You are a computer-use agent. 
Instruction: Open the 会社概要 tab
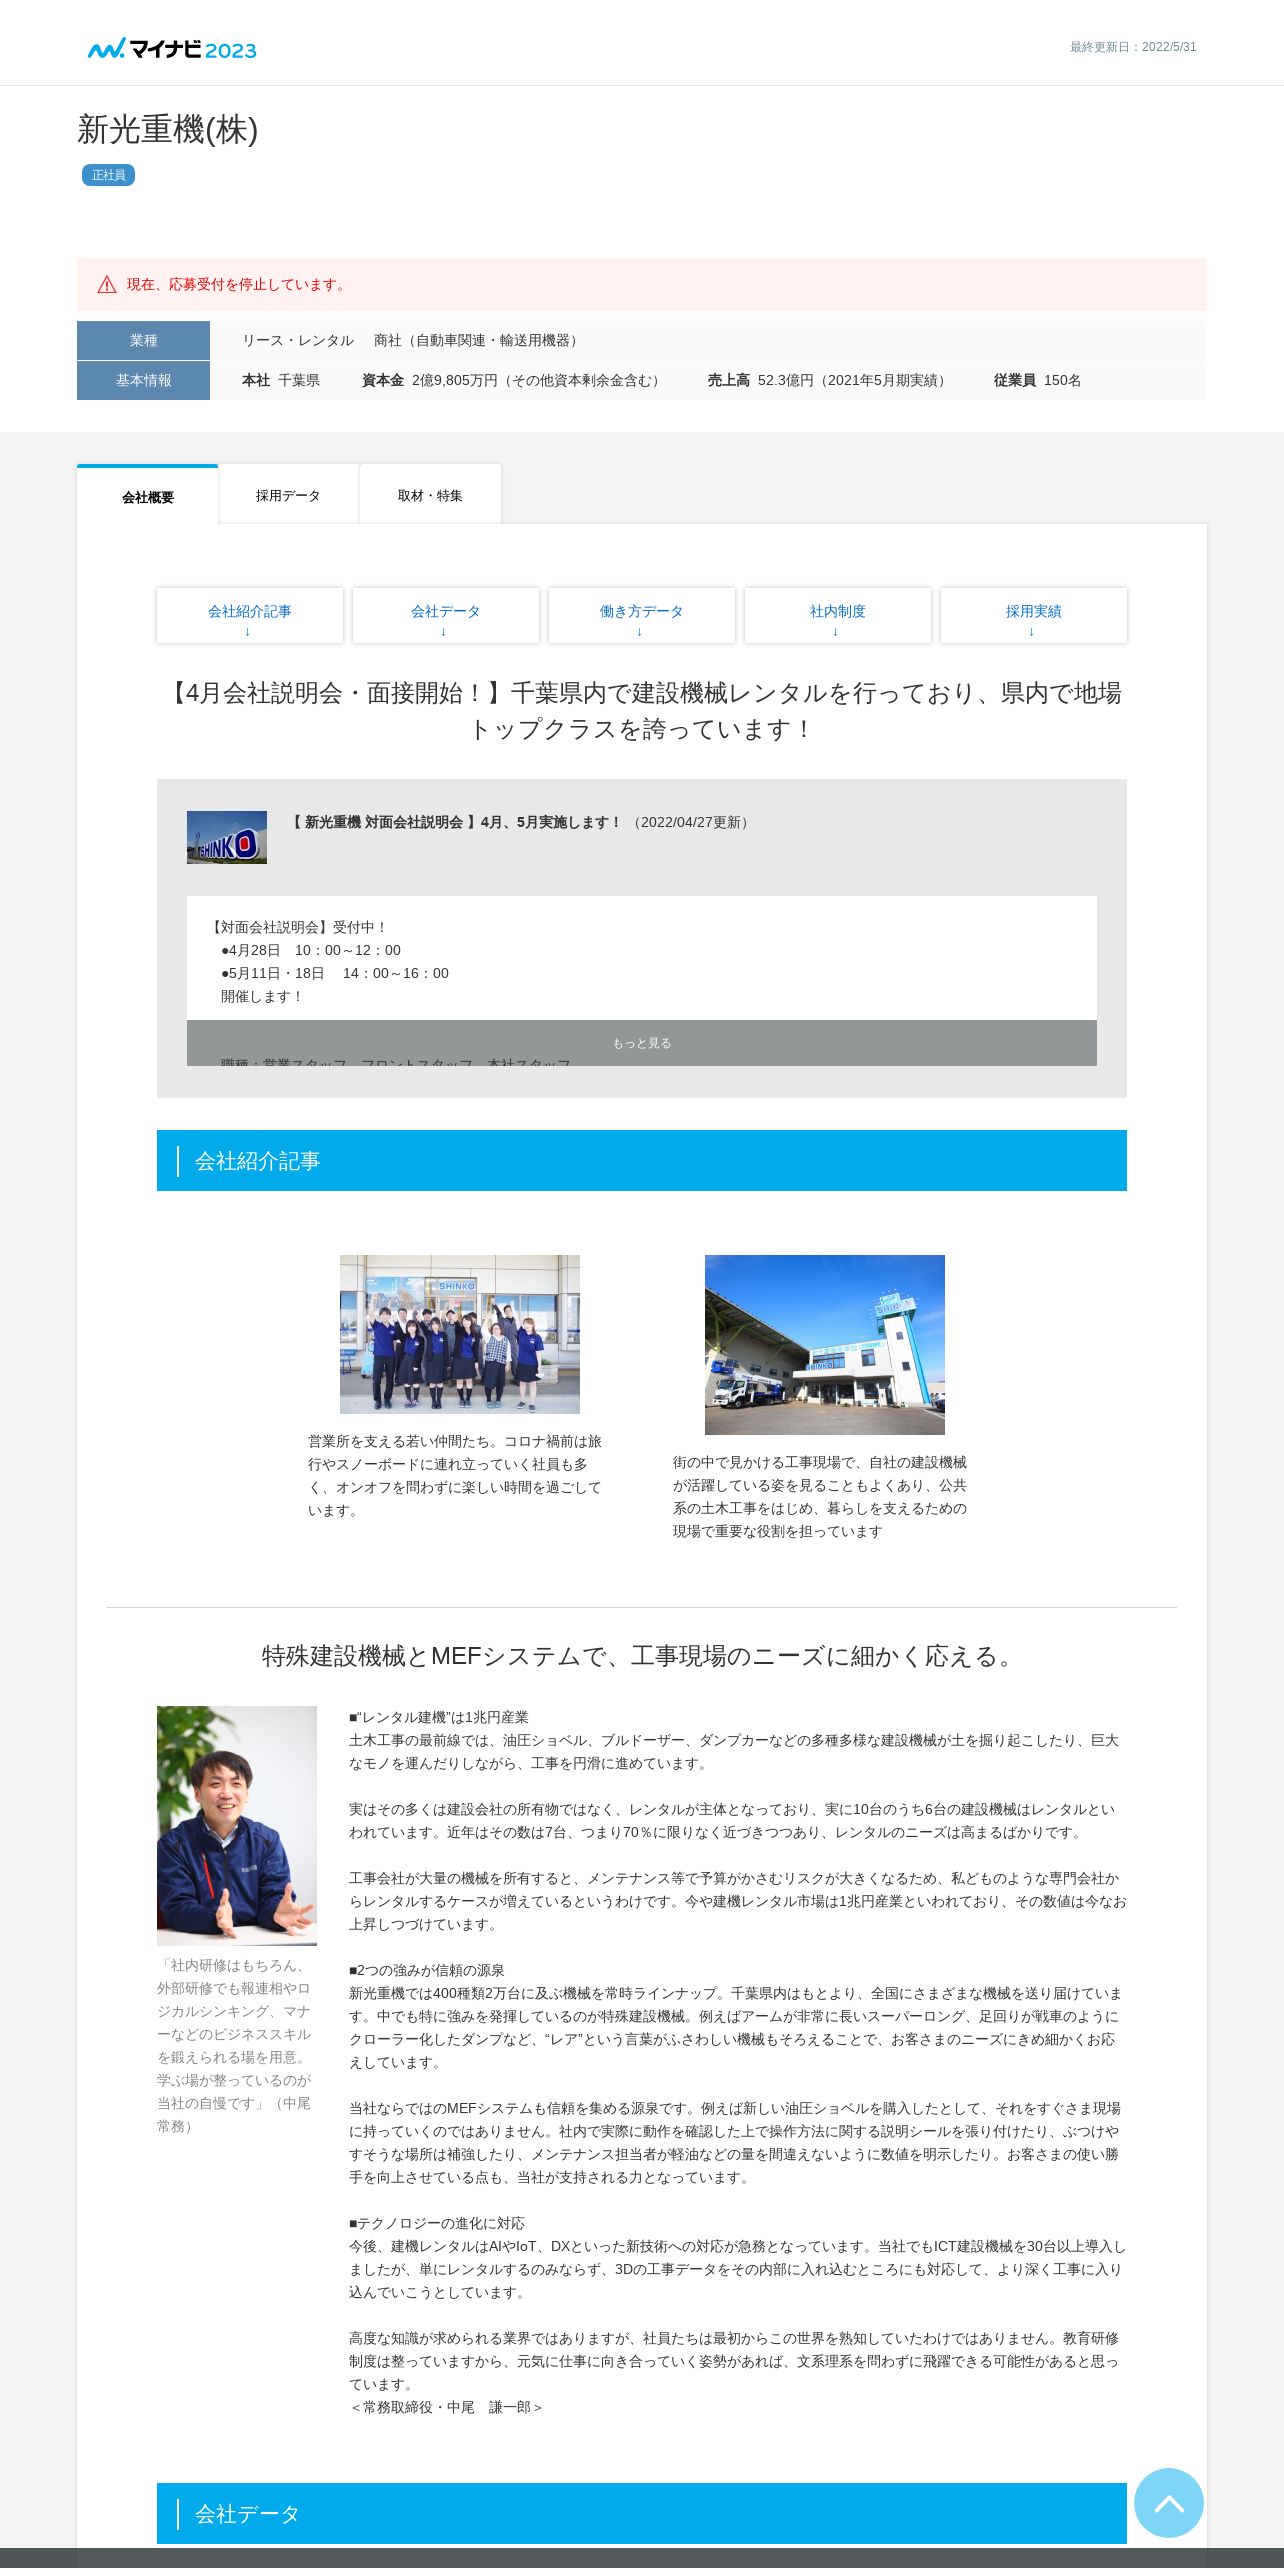coord(148,496)
